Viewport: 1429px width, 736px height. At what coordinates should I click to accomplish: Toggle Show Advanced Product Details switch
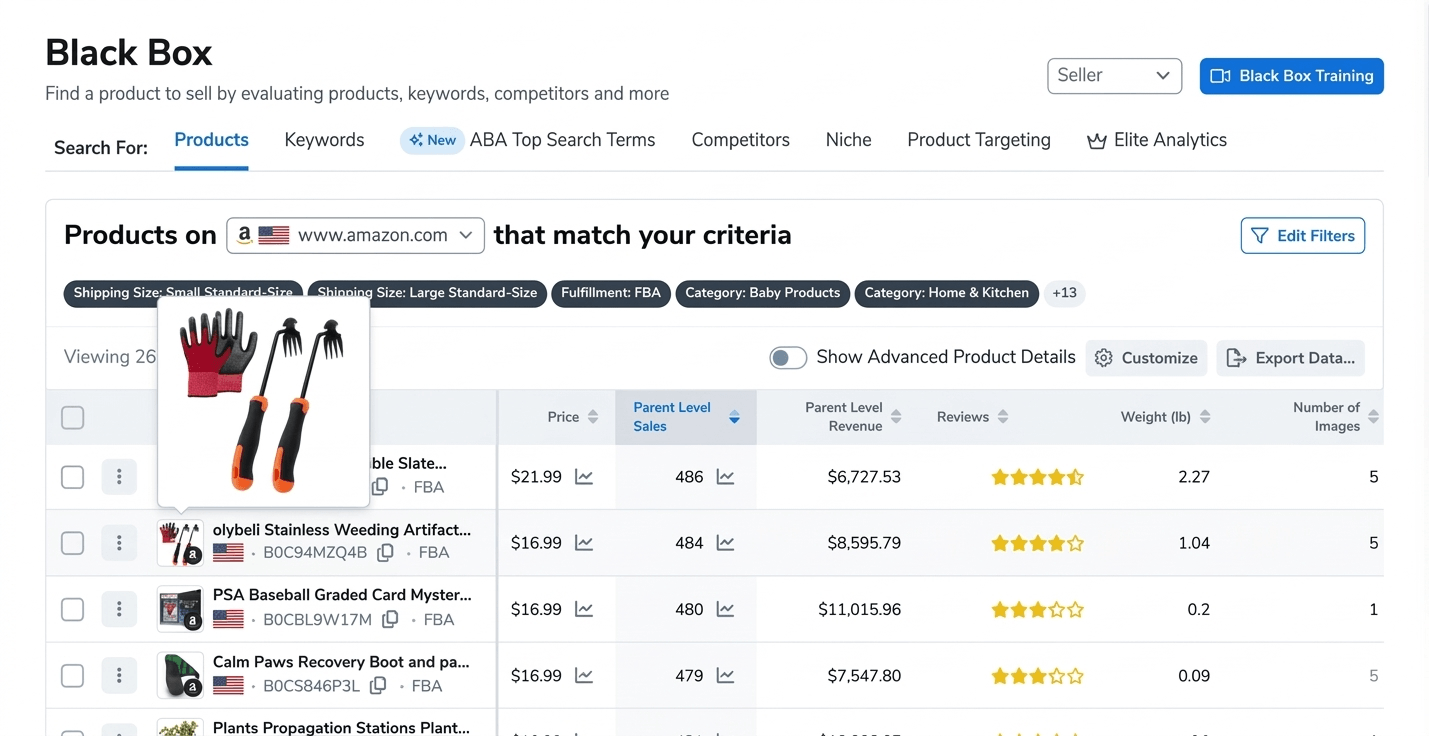[788, 358]
